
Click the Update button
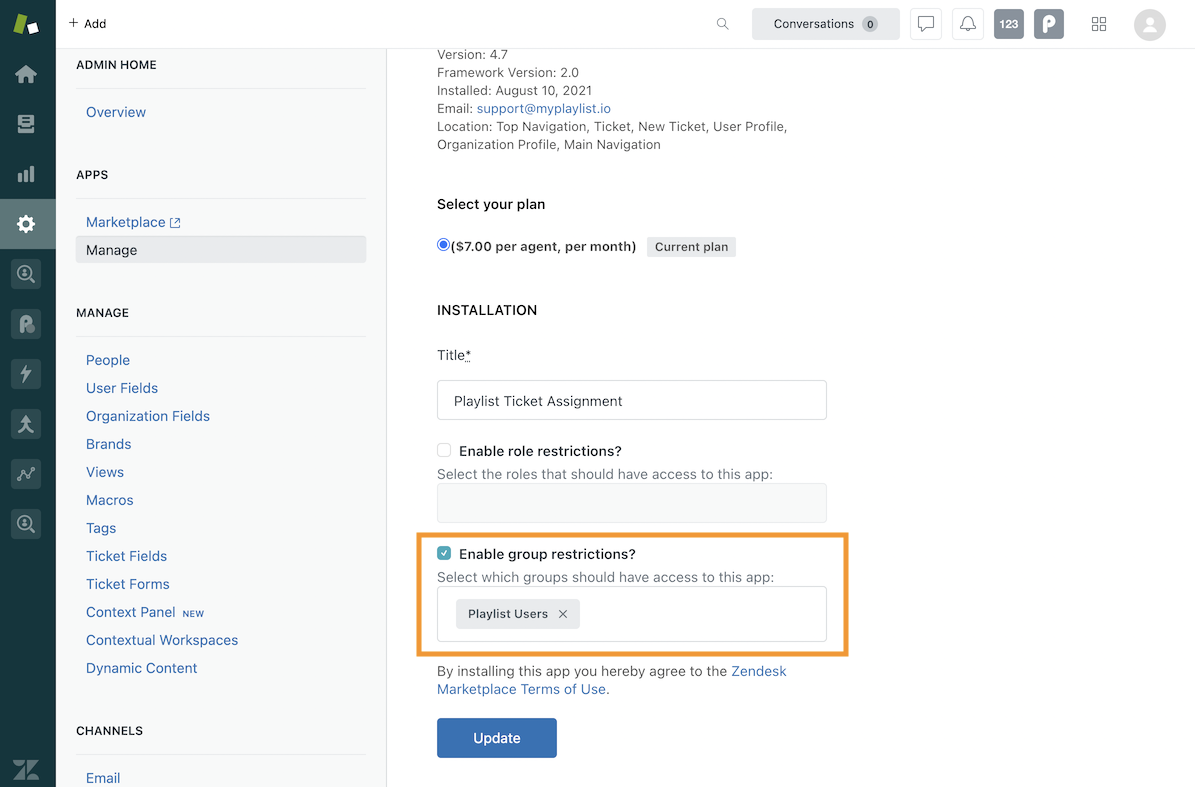(496, 738)
